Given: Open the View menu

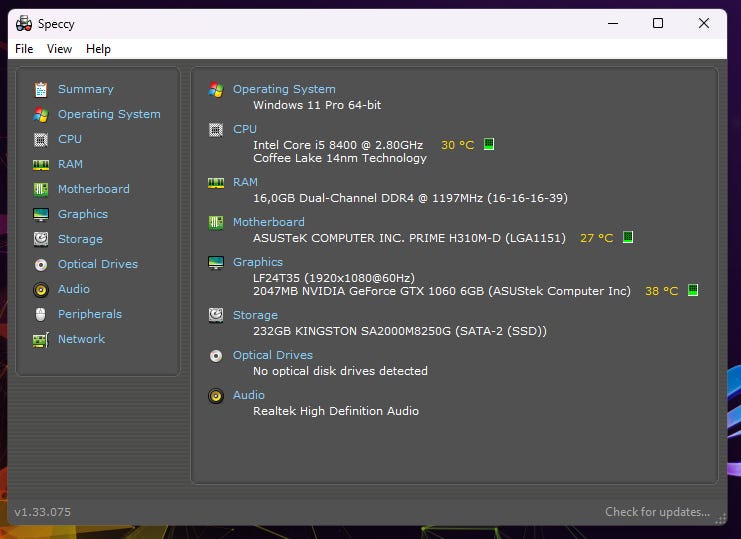Looking at the screenshot, I should [x=59, y=49].
